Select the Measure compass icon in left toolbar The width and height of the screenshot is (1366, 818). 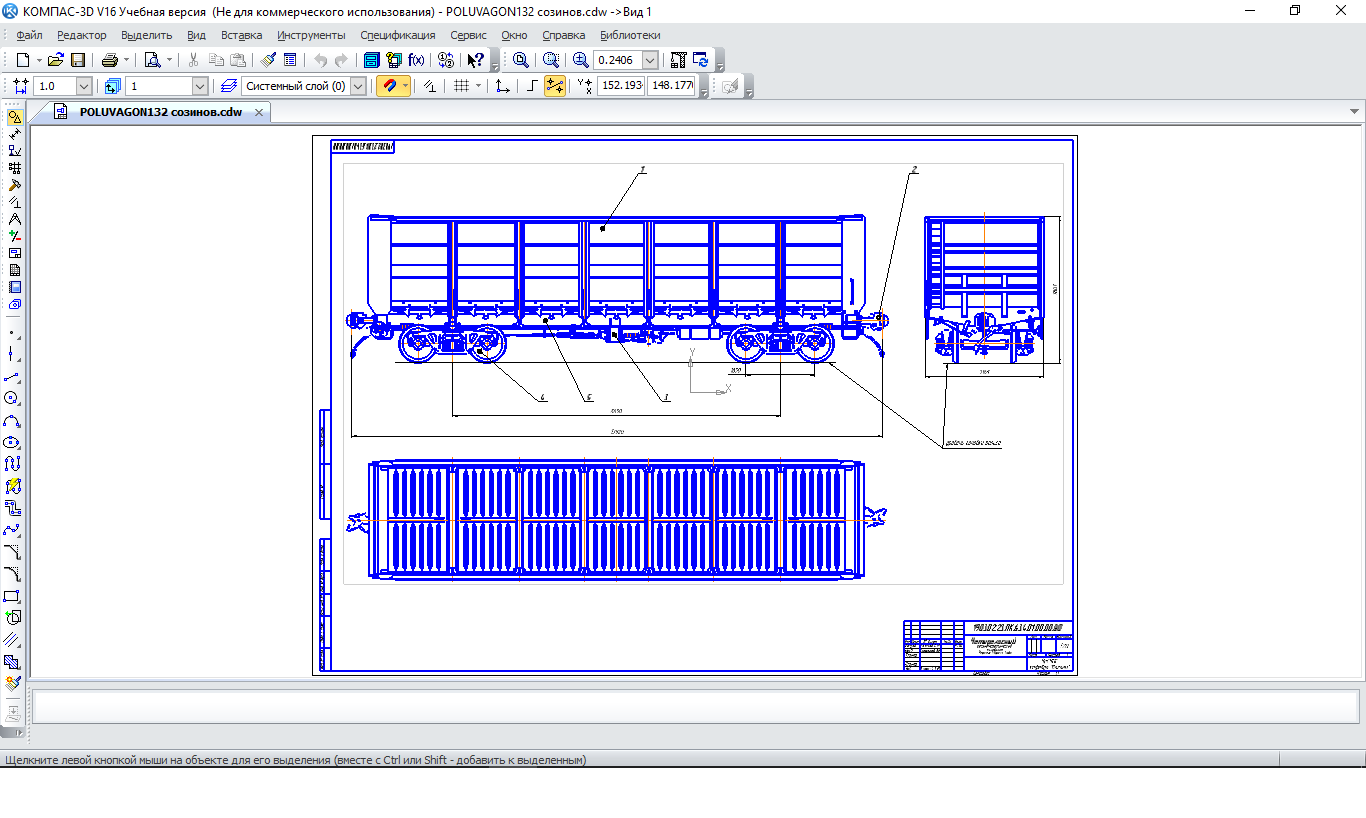click(14, 219)
